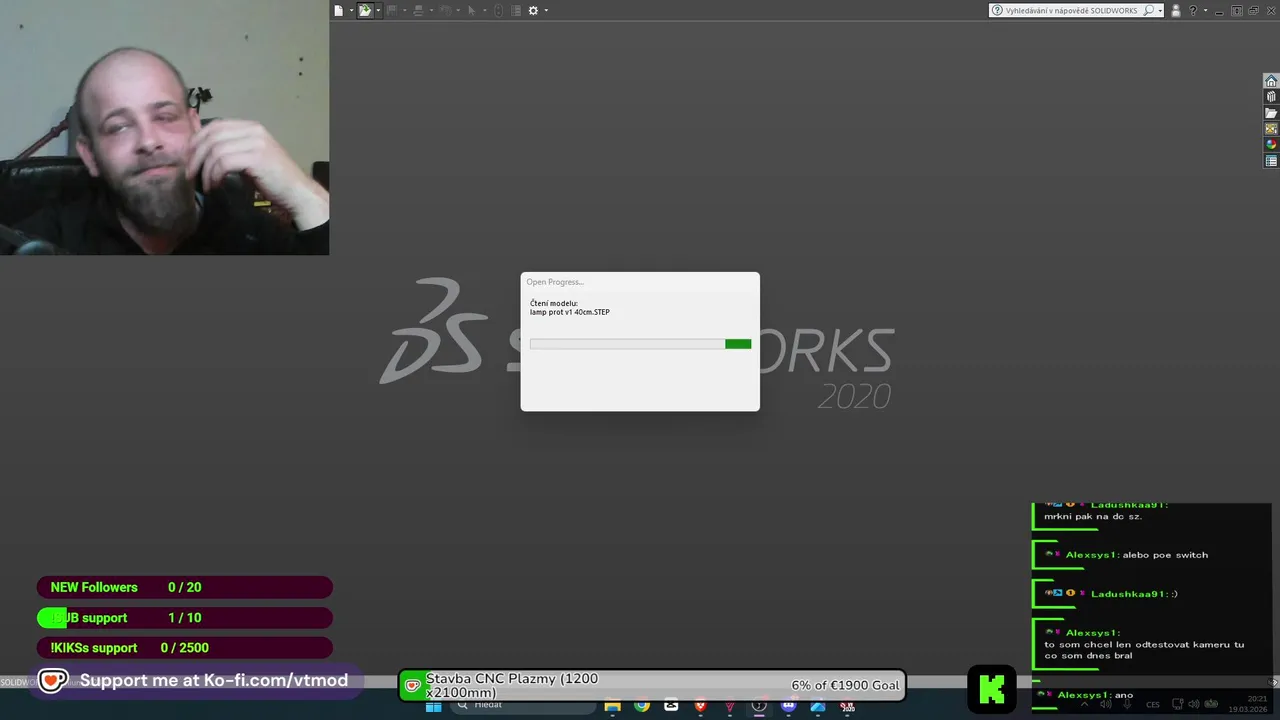The width and height of the screenshot is (1280, 720).
Task: Click the !KIKSs support goal bar
Action: 185,648
